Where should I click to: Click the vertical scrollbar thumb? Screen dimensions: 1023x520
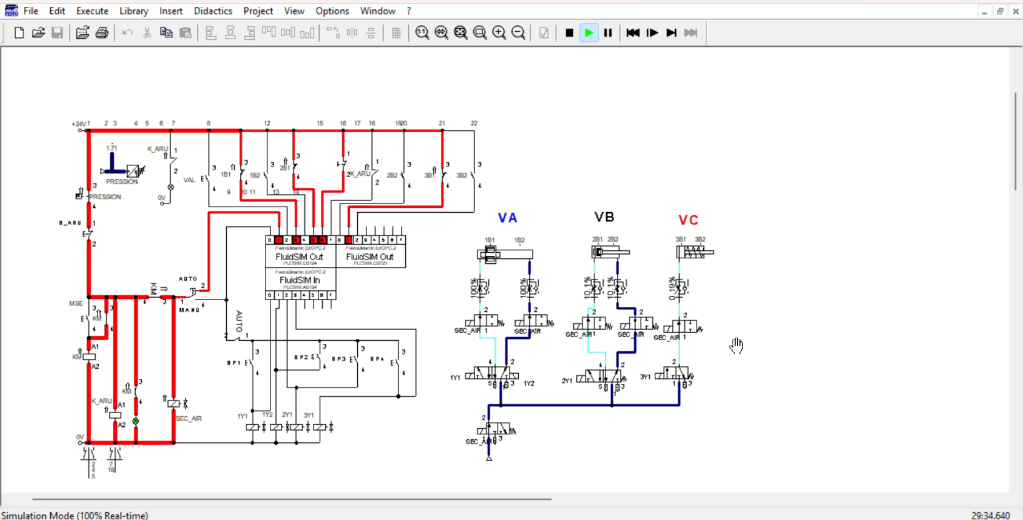coord(1015,140)
